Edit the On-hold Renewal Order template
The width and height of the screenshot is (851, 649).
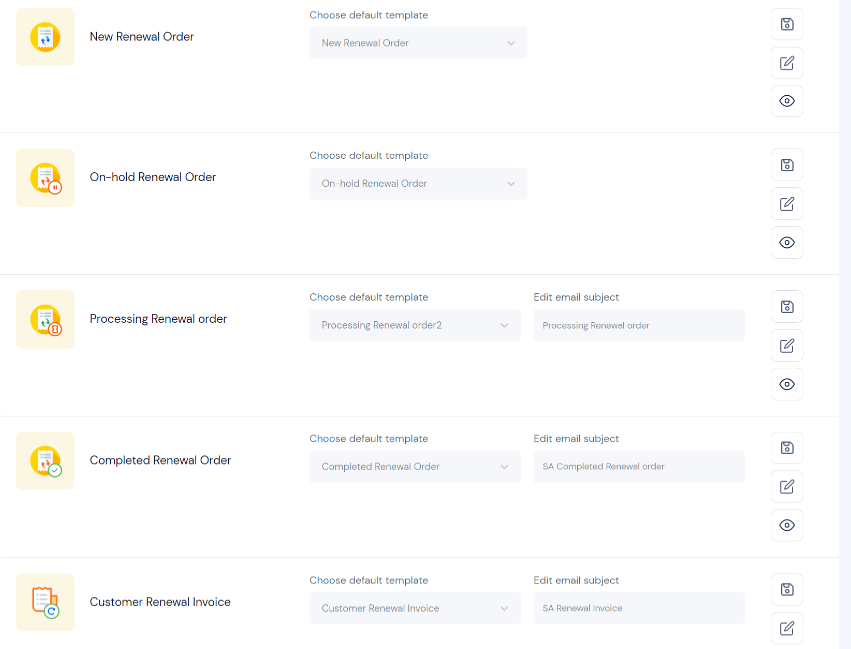[x=787, y=204]
